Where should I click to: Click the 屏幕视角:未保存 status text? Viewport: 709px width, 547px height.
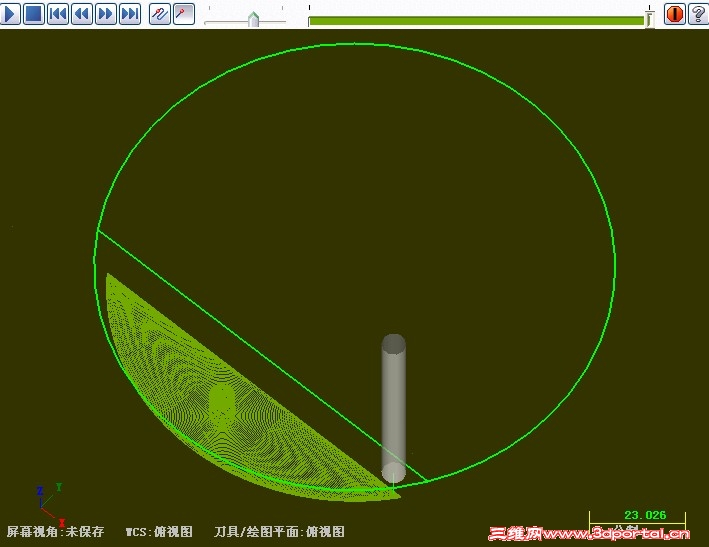55,532
